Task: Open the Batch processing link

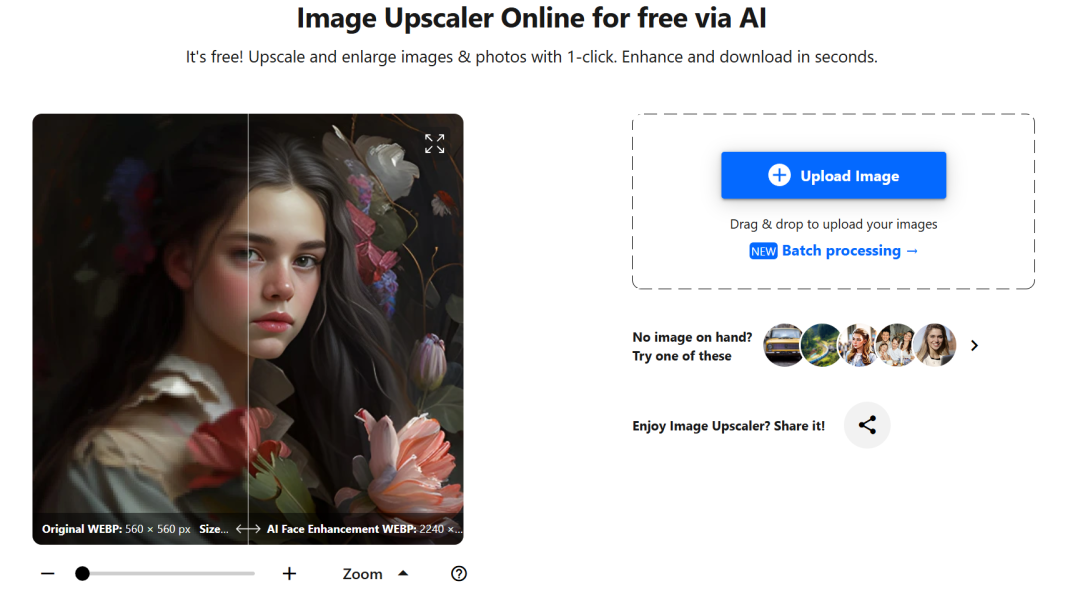Action: point(849,251)
